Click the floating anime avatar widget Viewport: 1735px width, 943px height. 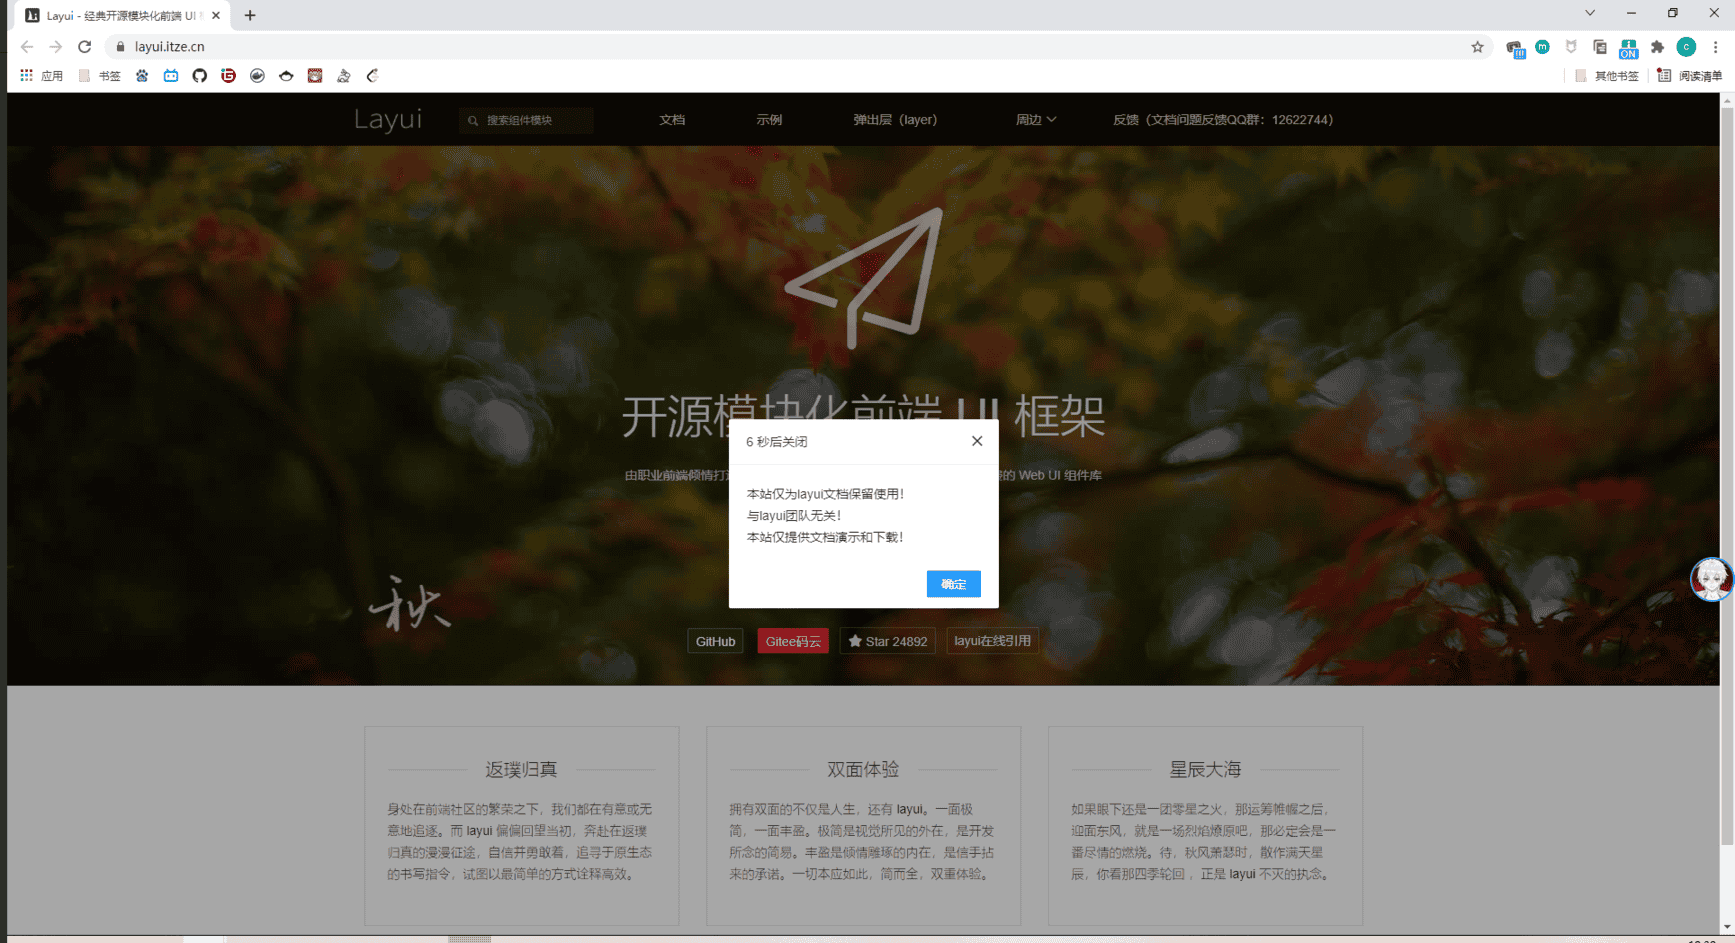coord(1710,579)
